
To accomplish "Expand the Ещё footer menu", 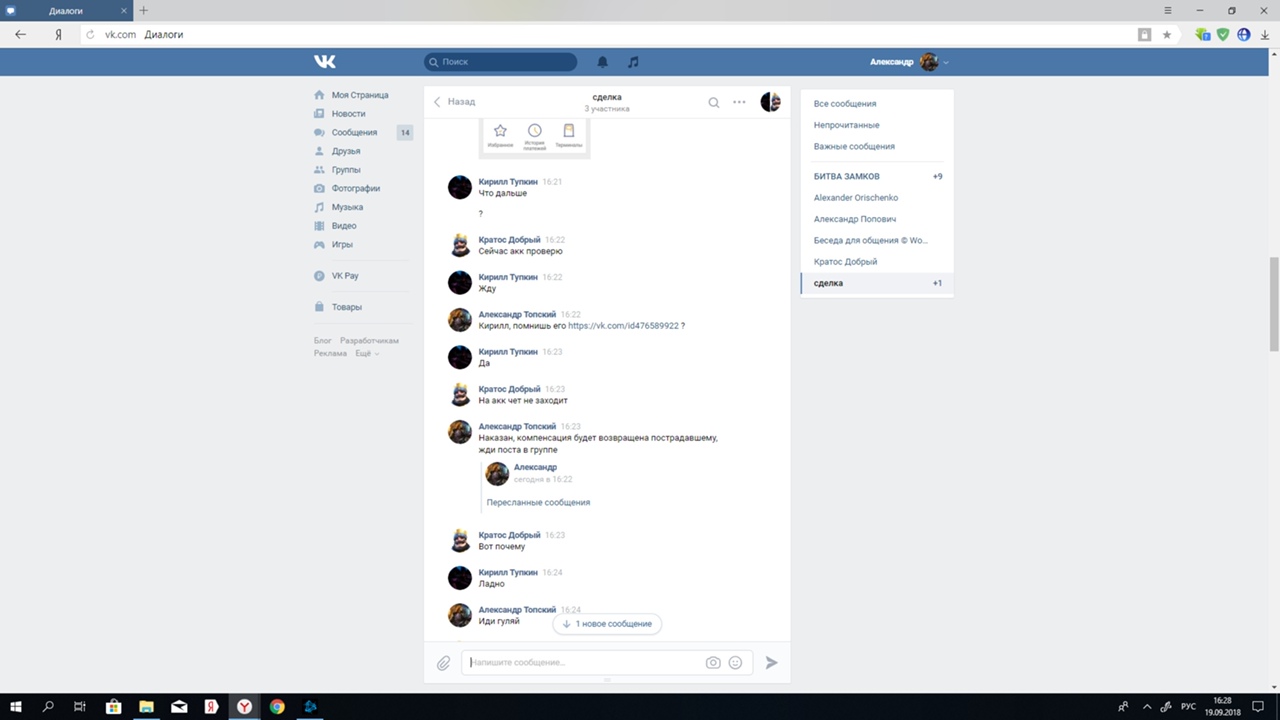I will pos(366,353).
